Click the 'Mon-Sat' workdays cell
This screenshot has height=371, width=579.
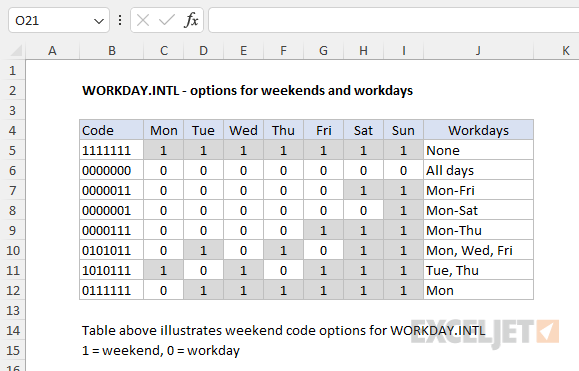[x=479, y=210]
